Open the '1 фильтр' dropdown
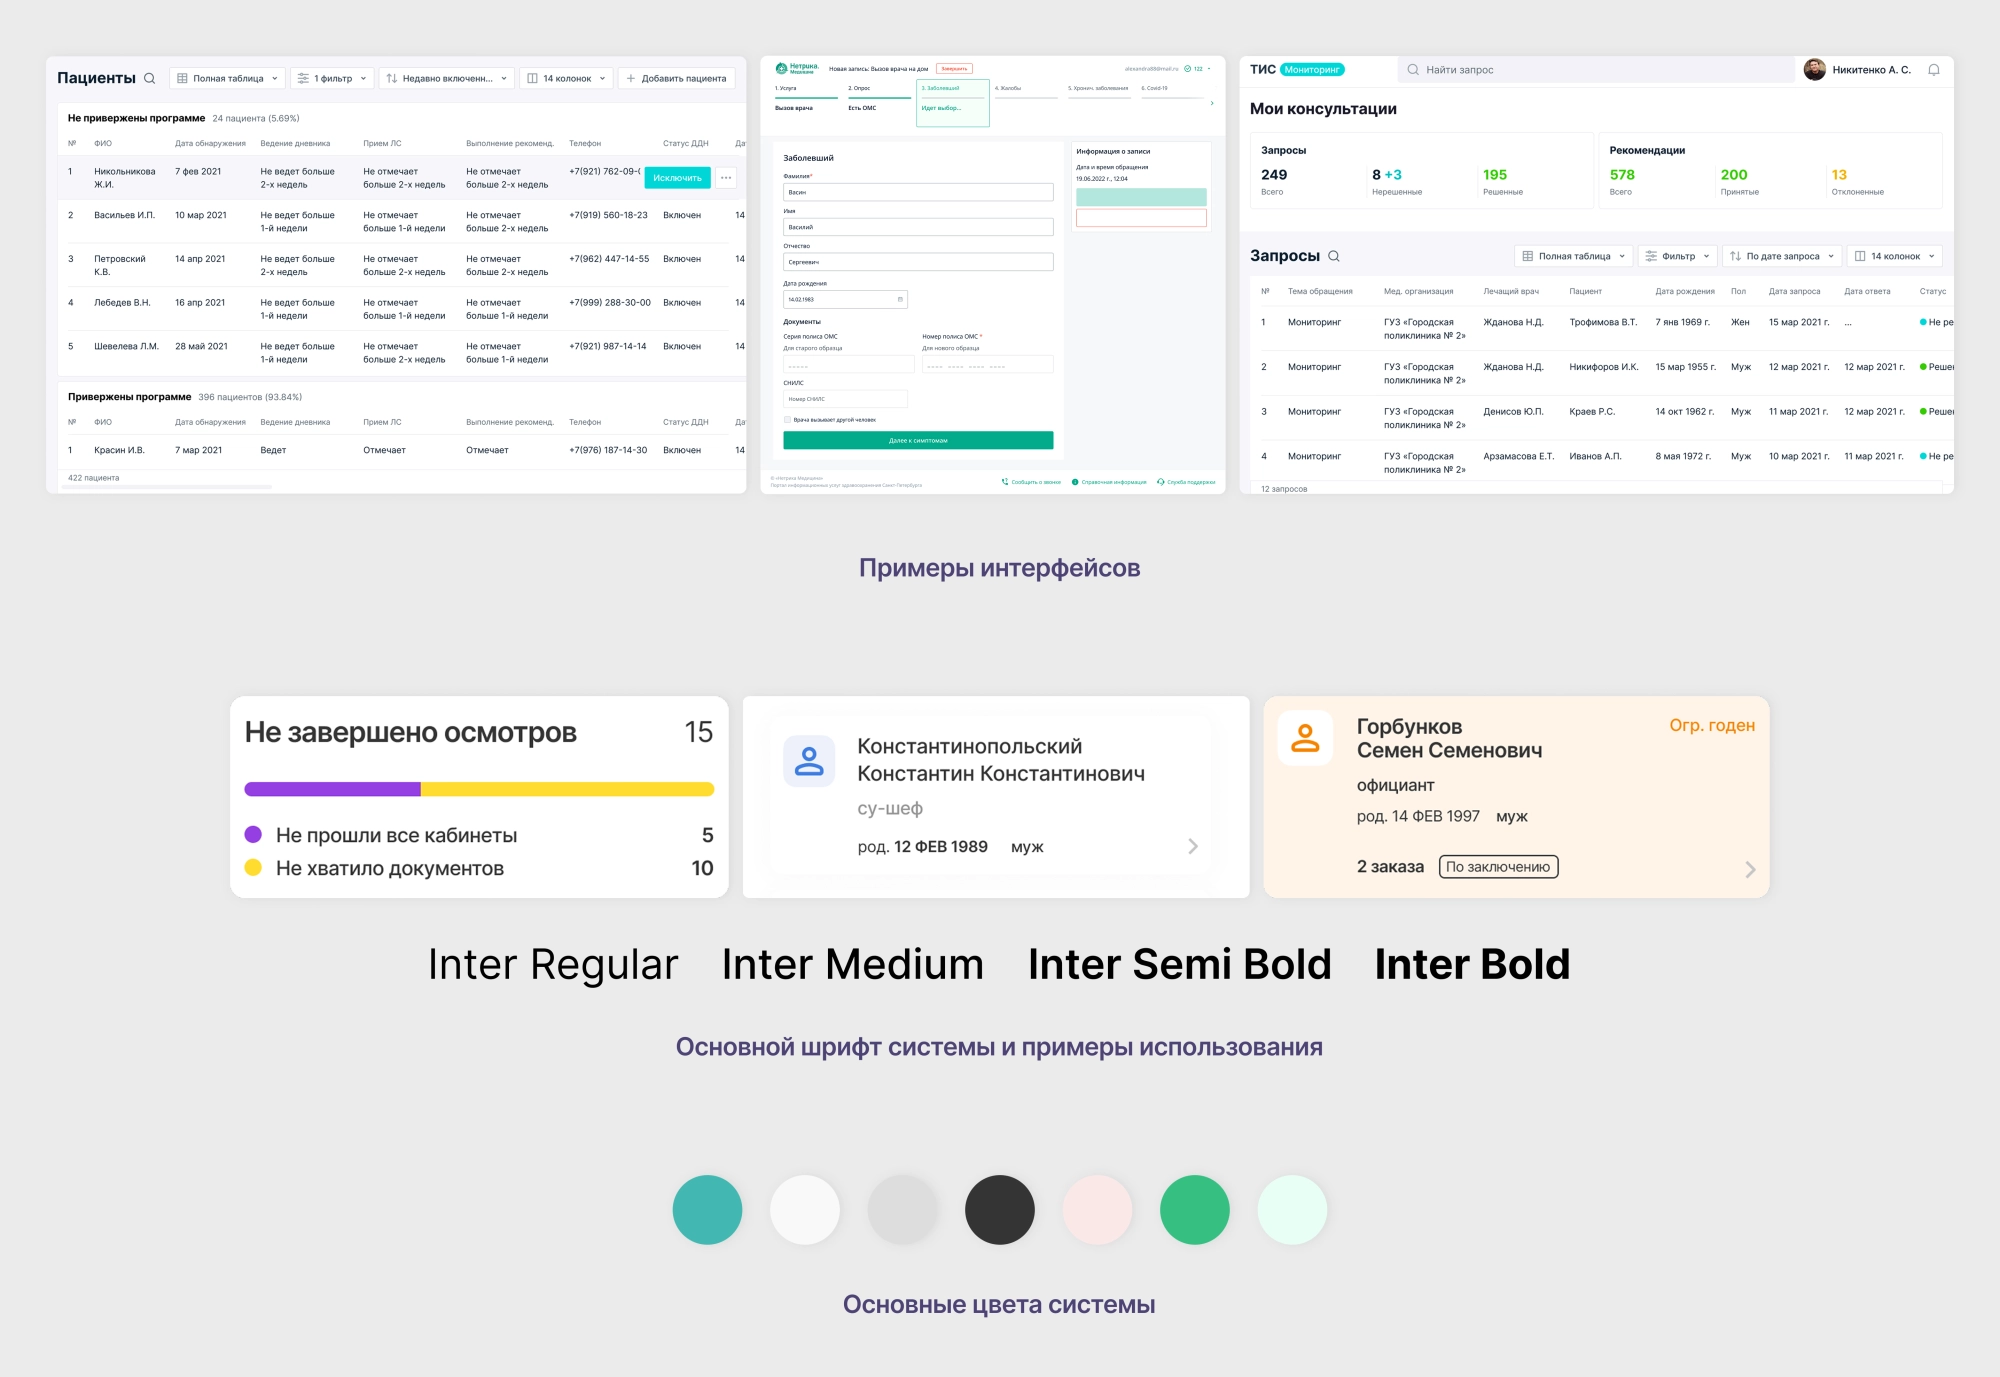This screenshot has height=1377, width=2000. 332,78
